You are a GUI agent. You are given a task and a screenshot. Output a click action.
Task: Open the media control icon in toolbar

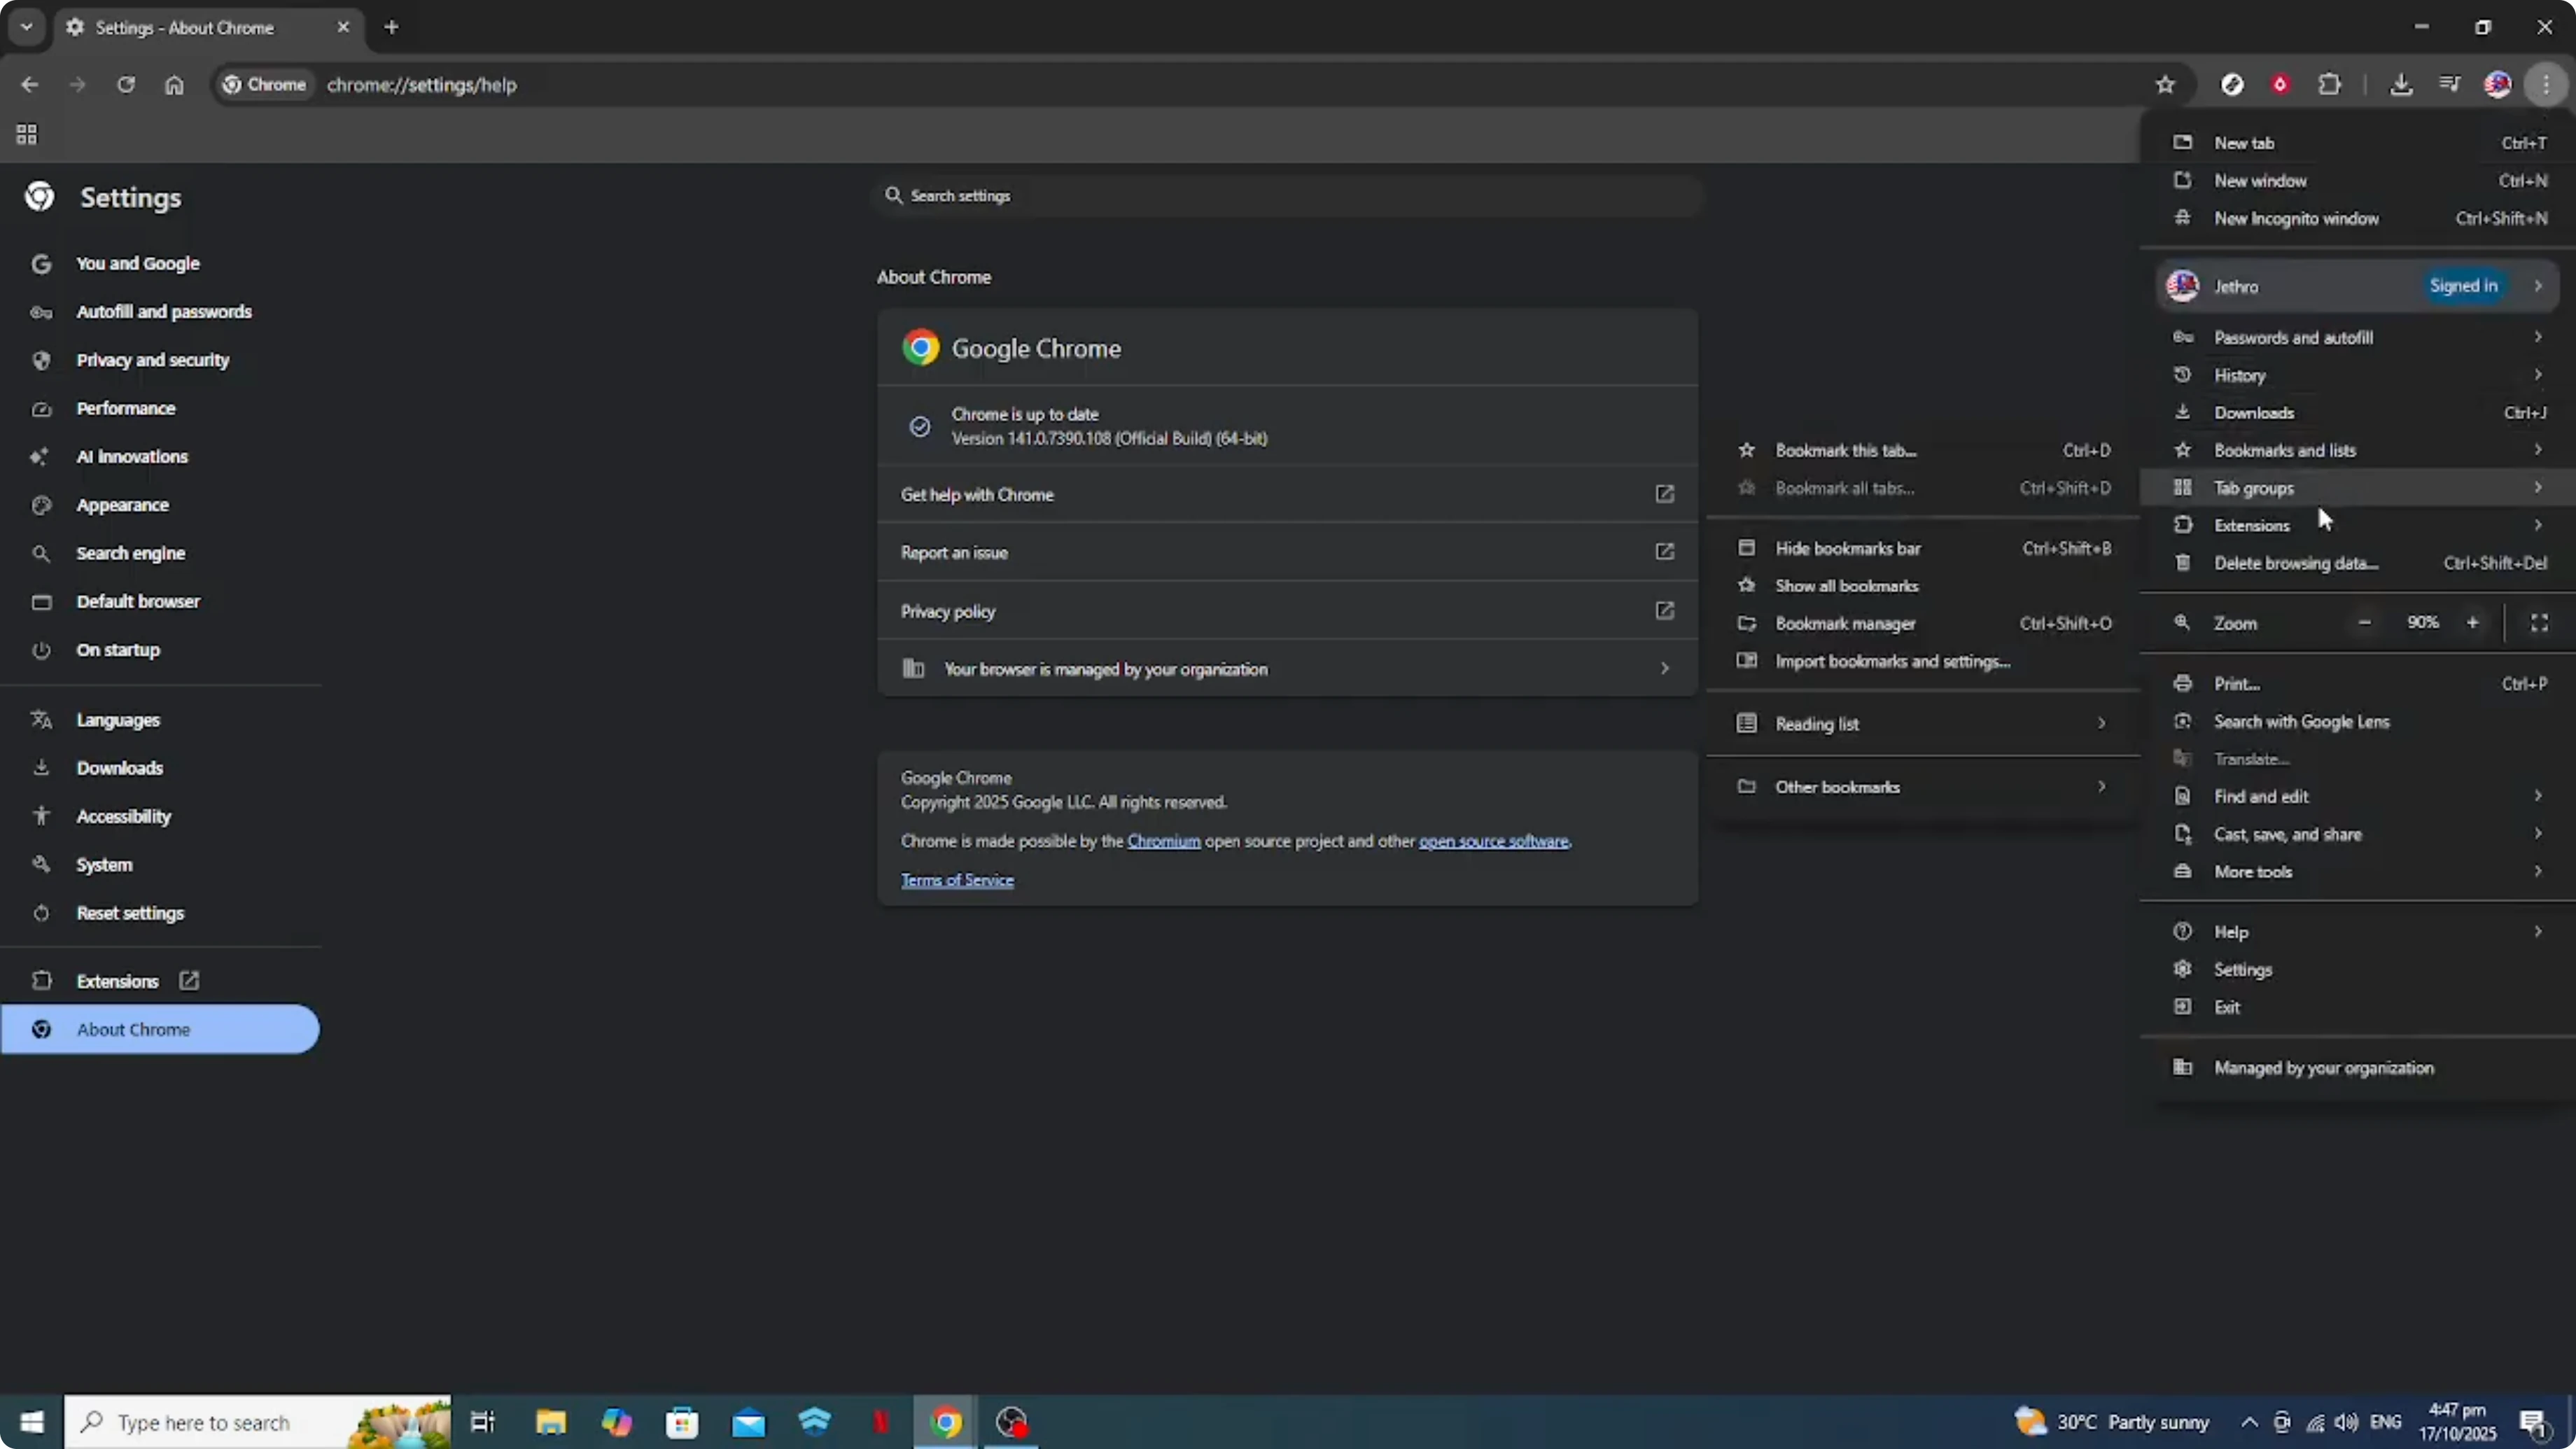point(2449,85)
